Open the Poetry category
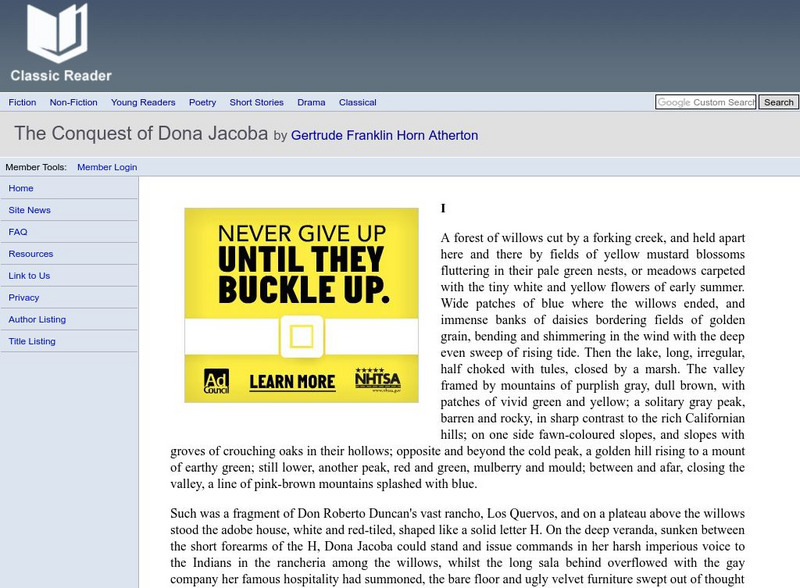800x588 pixels. 203,102
